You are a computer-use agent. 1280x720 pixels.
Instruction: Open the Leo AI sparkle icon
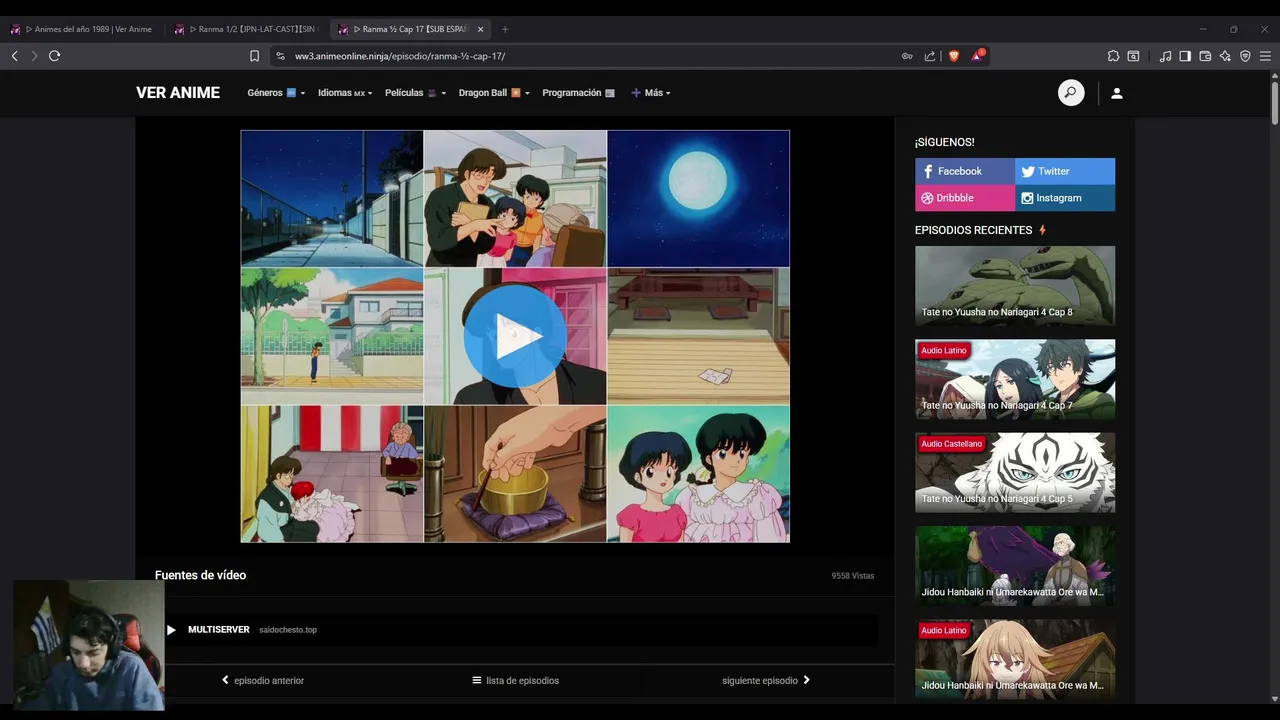click(x=1225, y=56)
